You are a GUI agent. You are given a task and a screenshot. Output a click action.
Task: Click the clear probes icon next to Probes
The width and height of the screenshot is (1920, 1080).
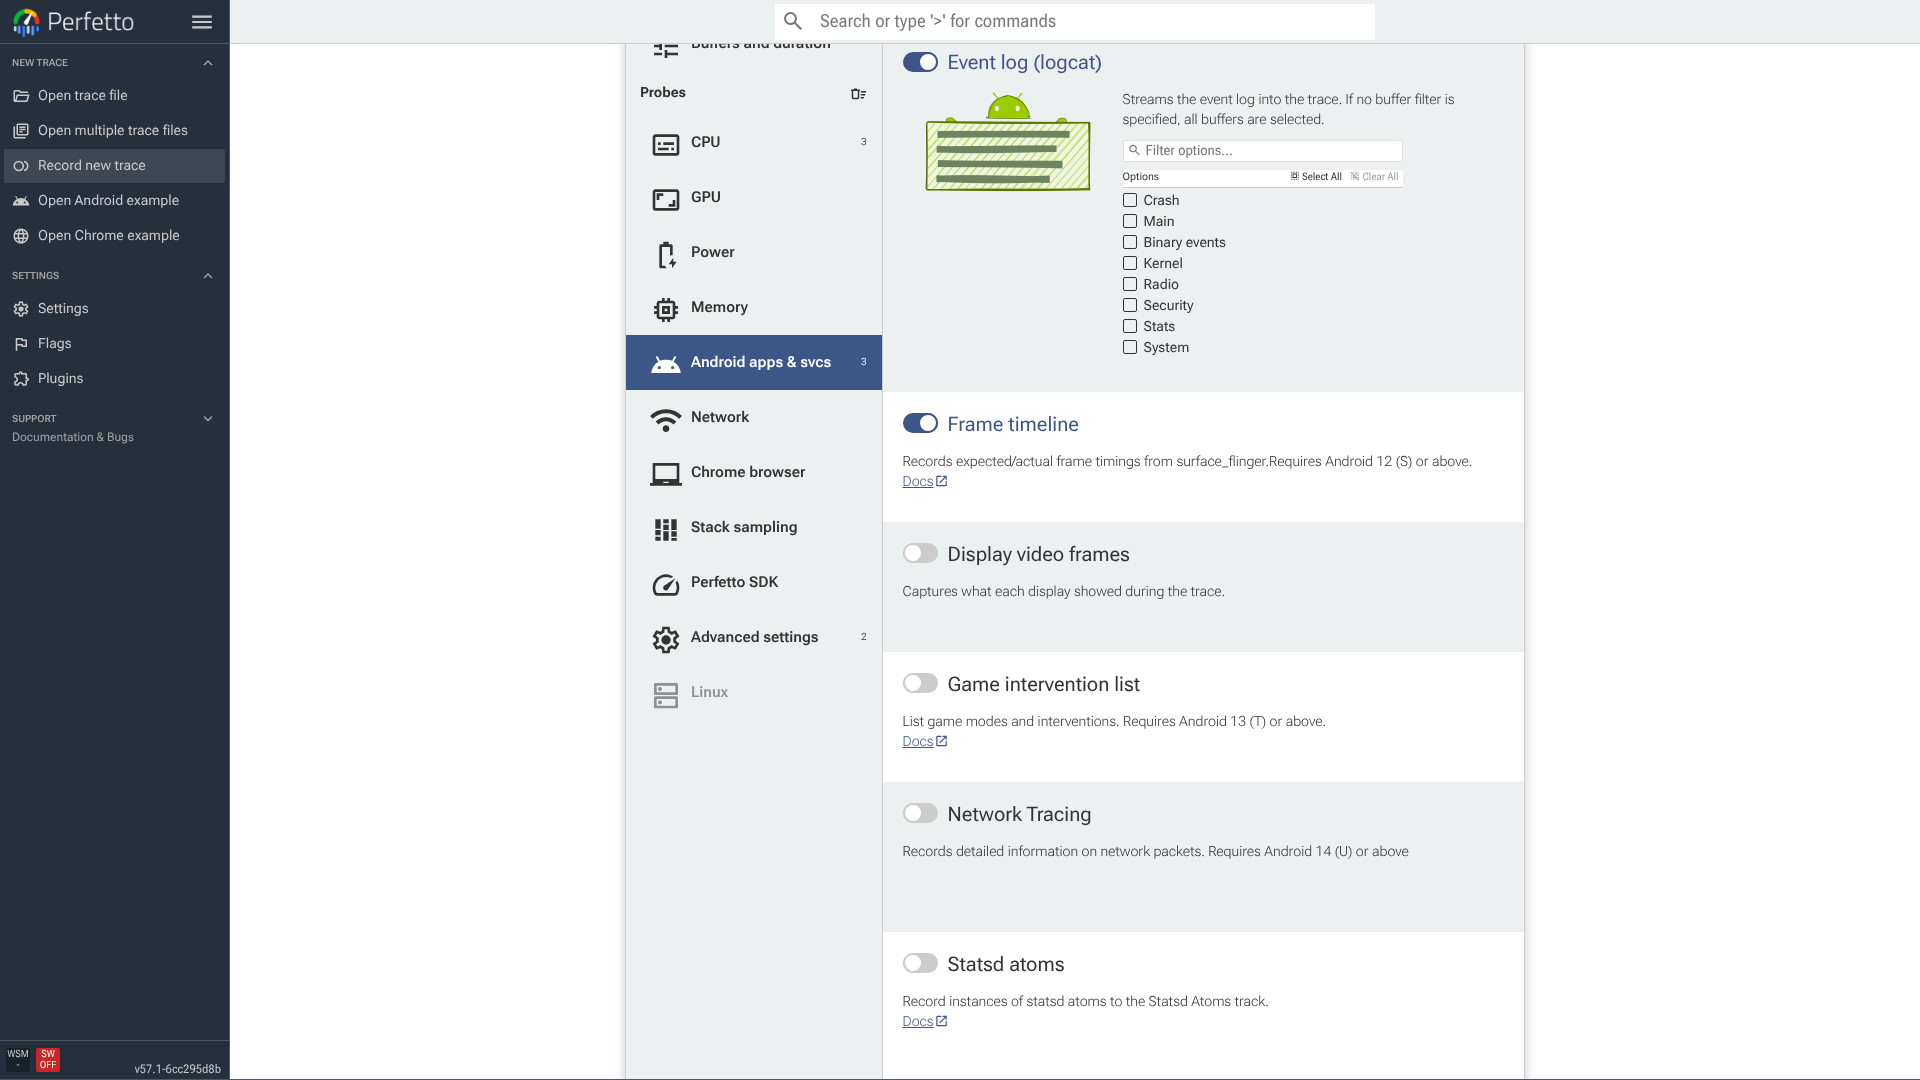point(858,94)
